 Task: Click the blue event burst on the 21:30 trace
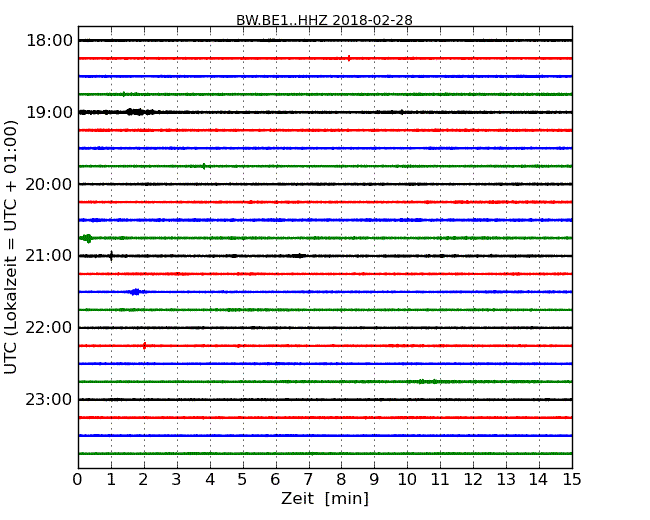(135, 292)
